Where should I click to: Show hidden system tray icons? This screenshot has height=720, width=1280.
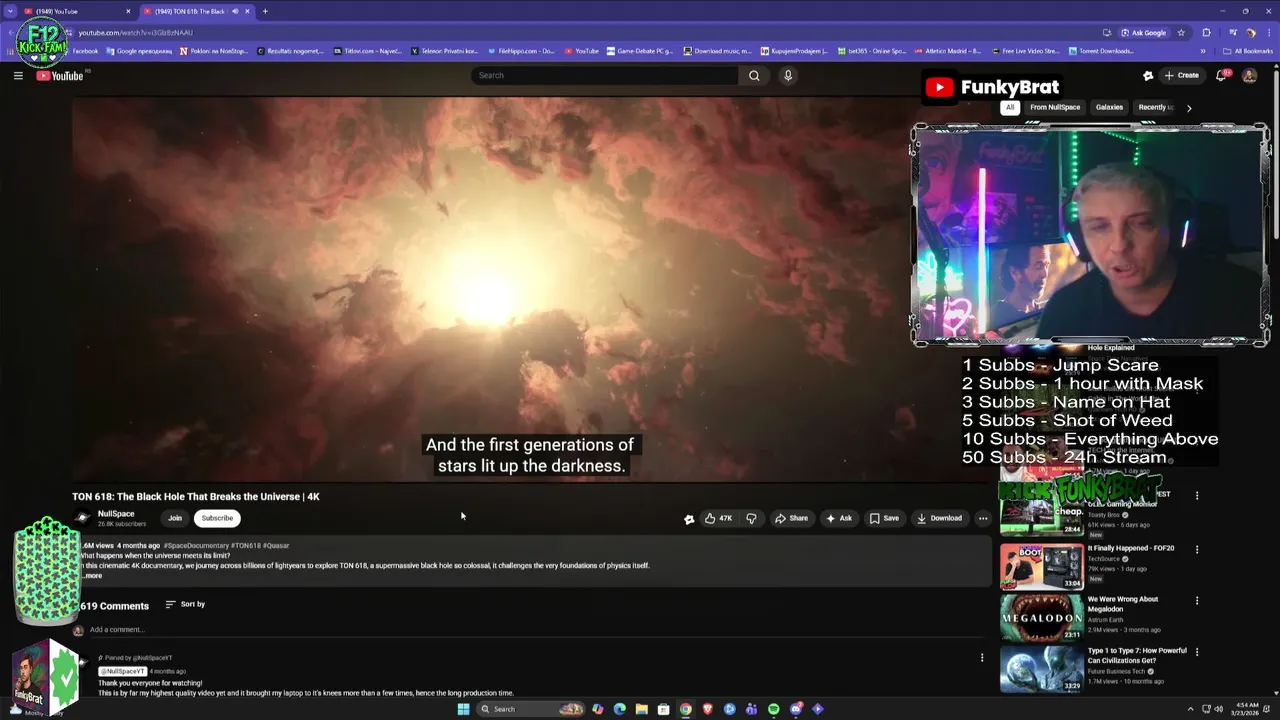tap(1190, 709)
